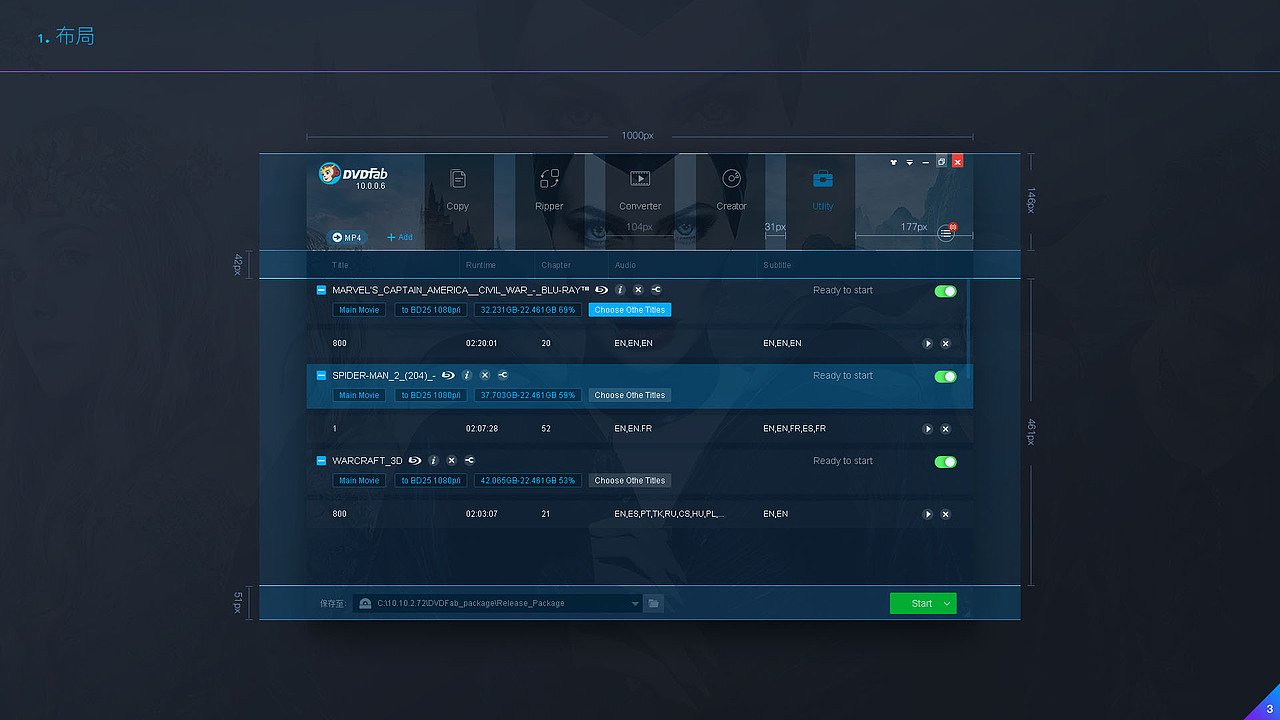The height and width of the screenshot is (720, 1280).
Task: Remove title row with runtime 02:07:28
Action: (x=946, y=429)
